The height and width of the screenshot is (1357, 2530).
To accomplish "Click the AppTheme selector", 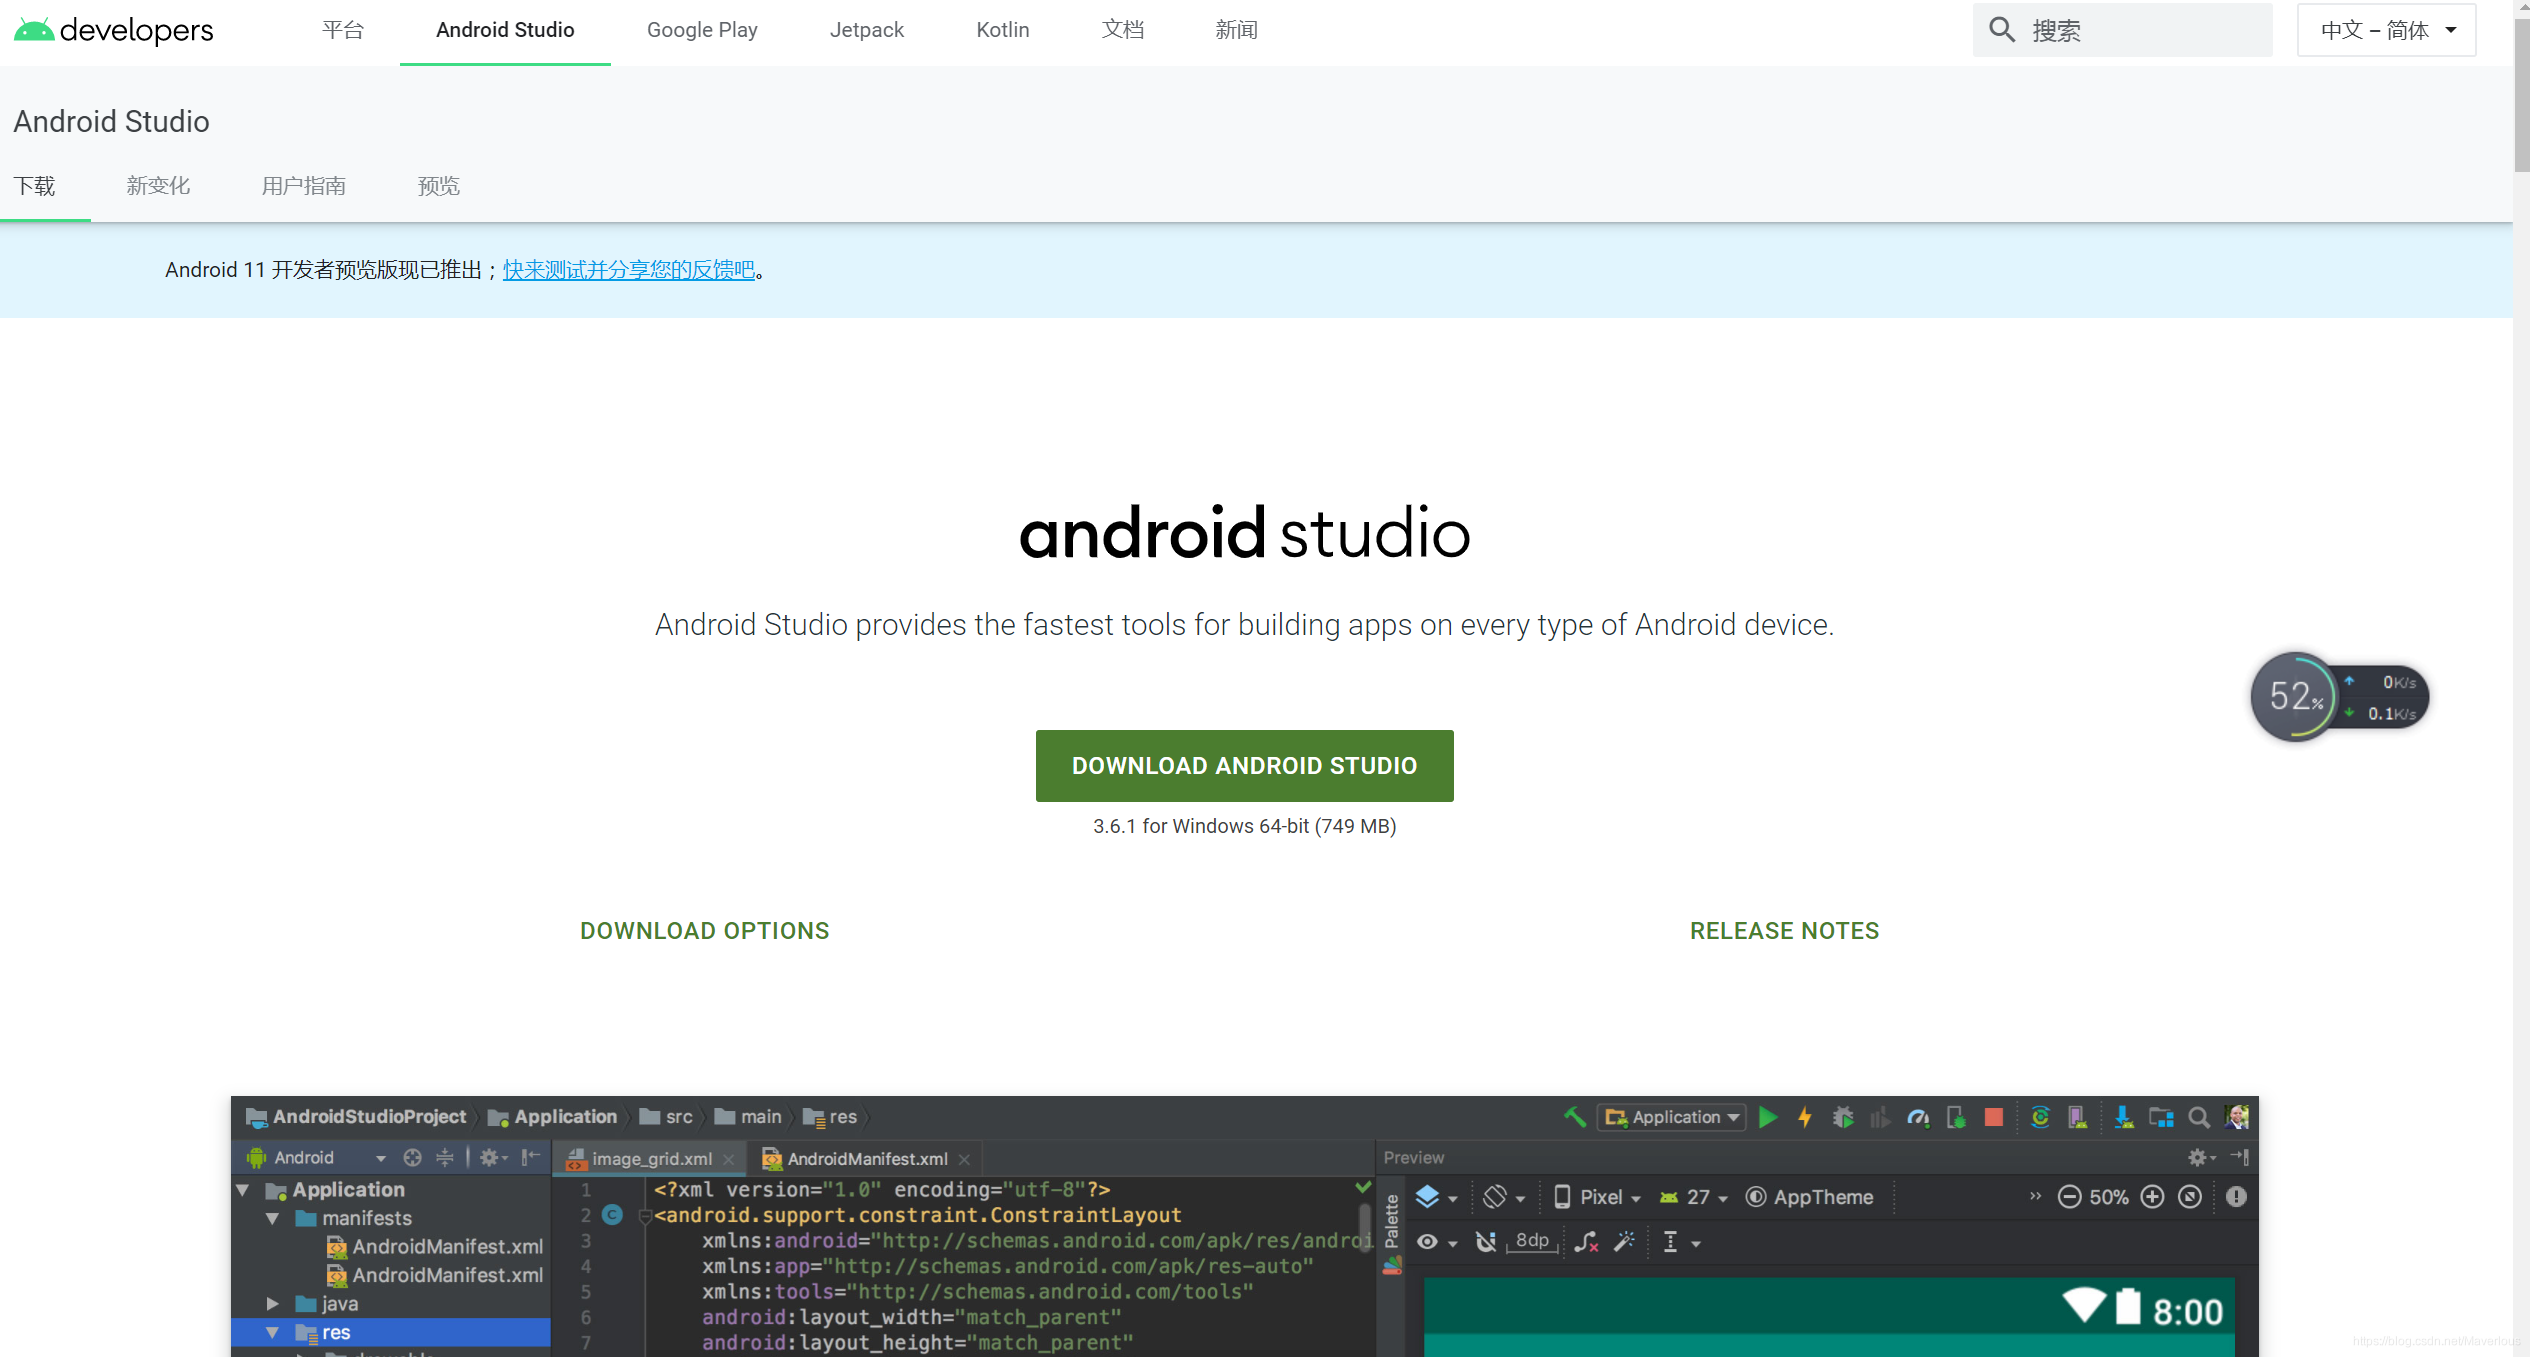I will coord(1809,1197).
